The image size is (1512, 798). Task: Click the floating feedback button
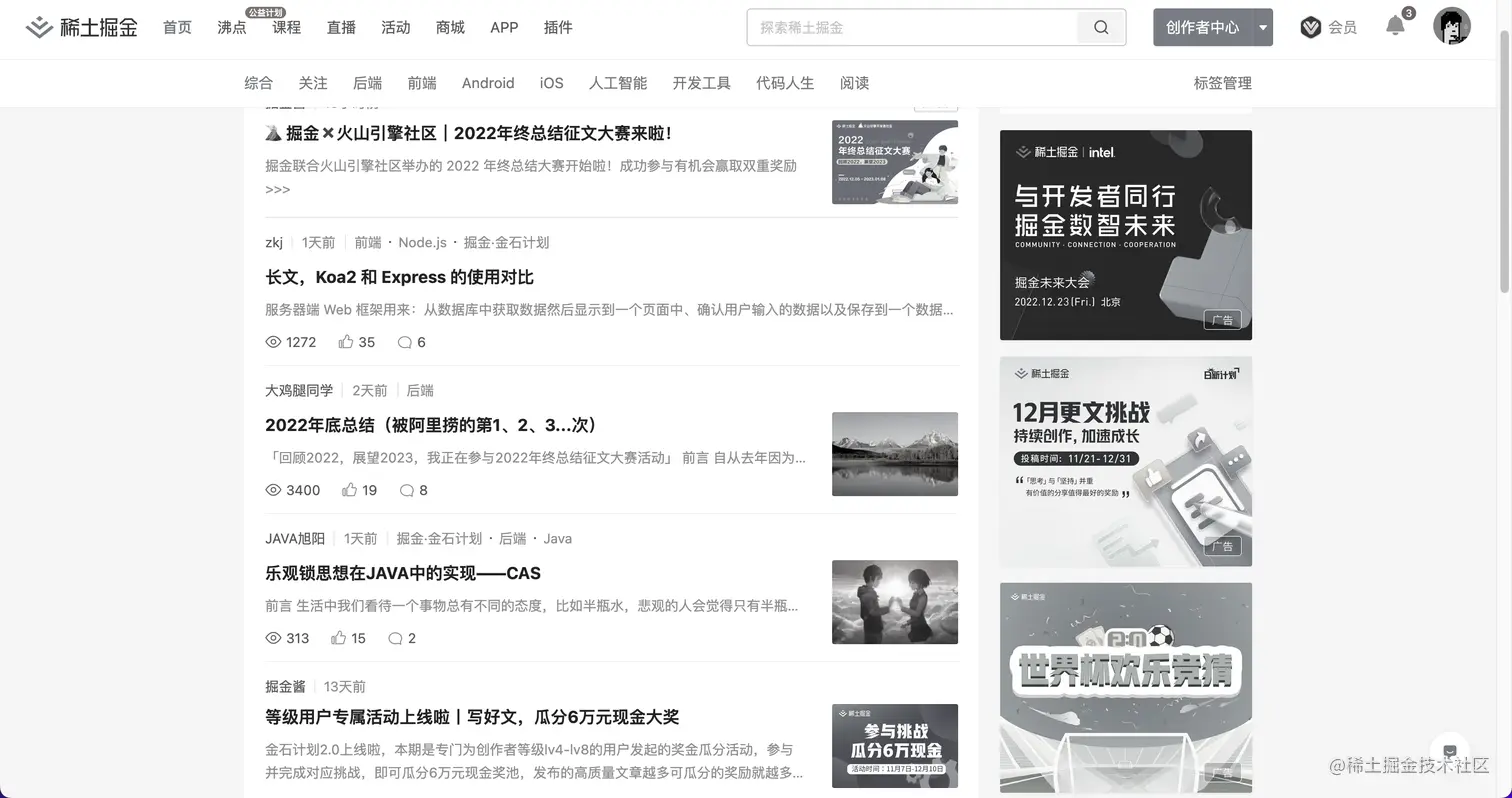point(1450,751)
